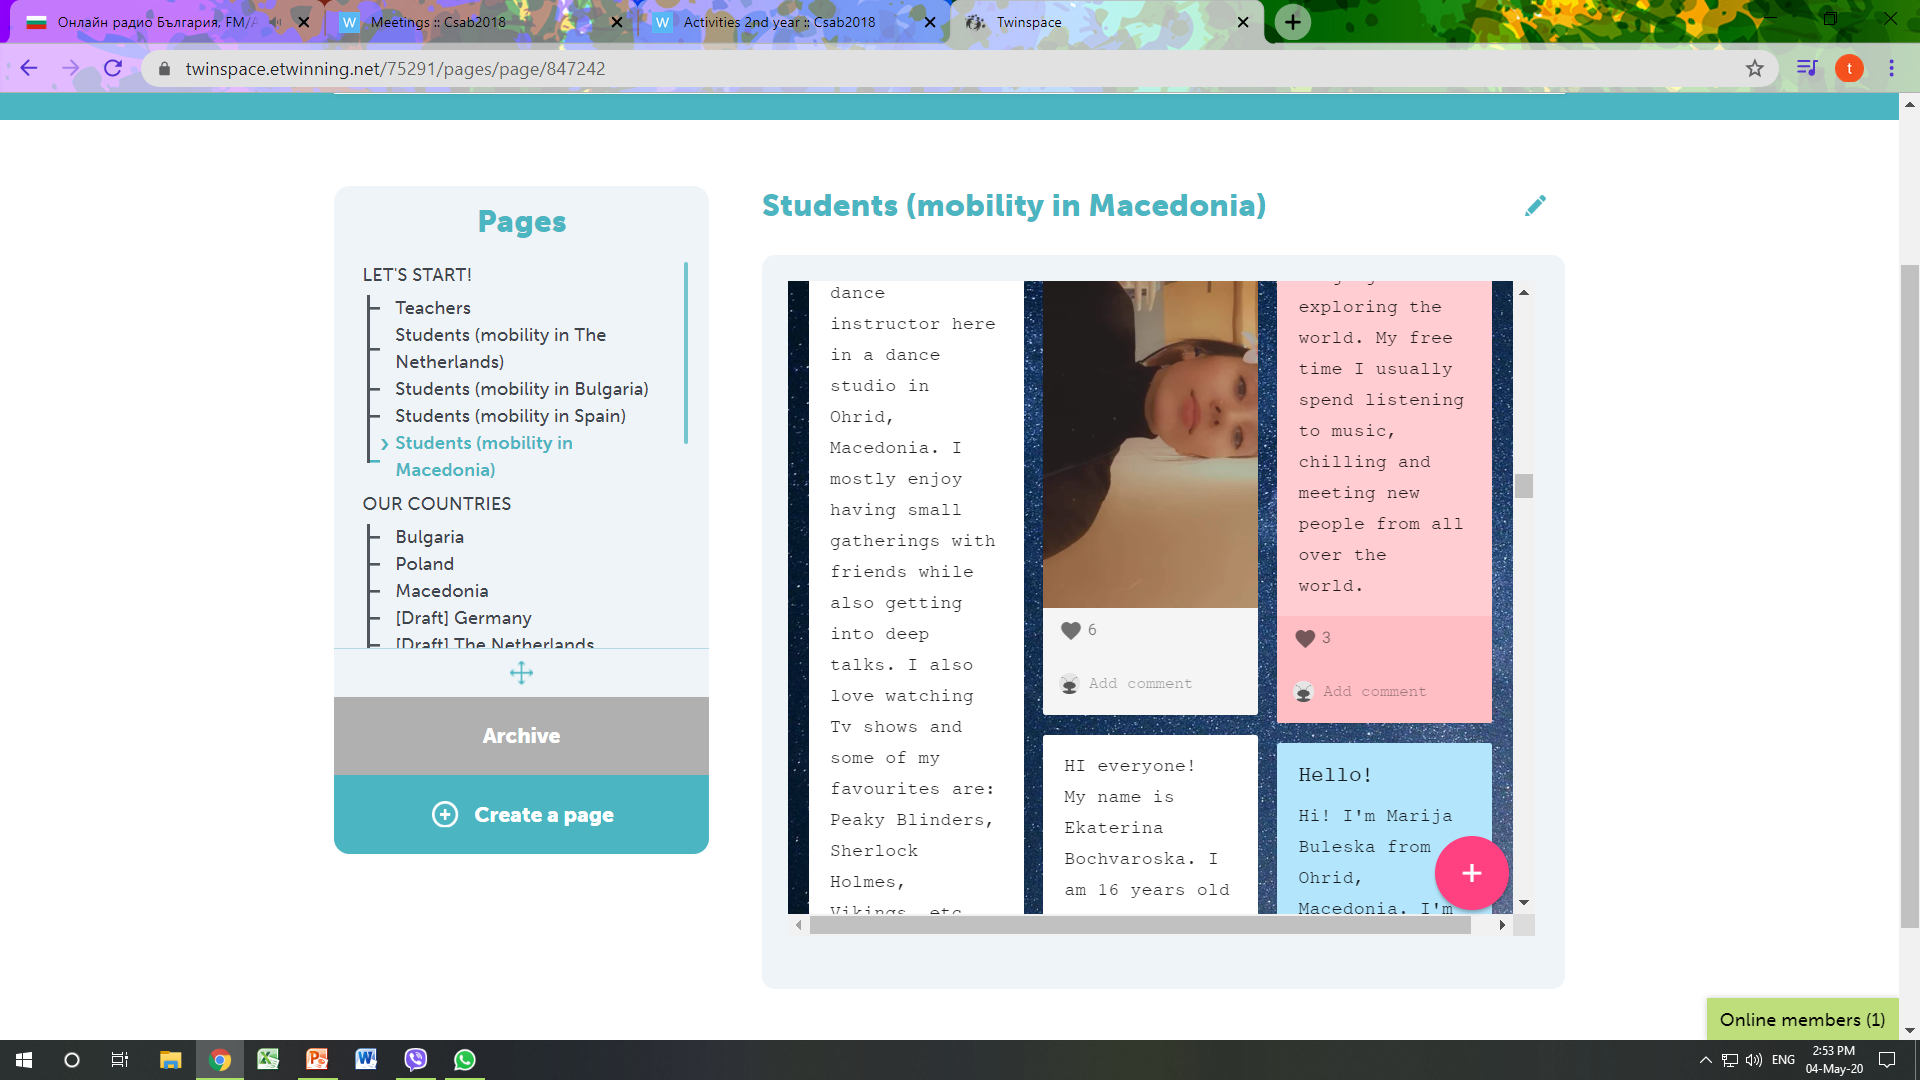
Task: Bookmark page with the star icon
Action: pos(1754,69)
